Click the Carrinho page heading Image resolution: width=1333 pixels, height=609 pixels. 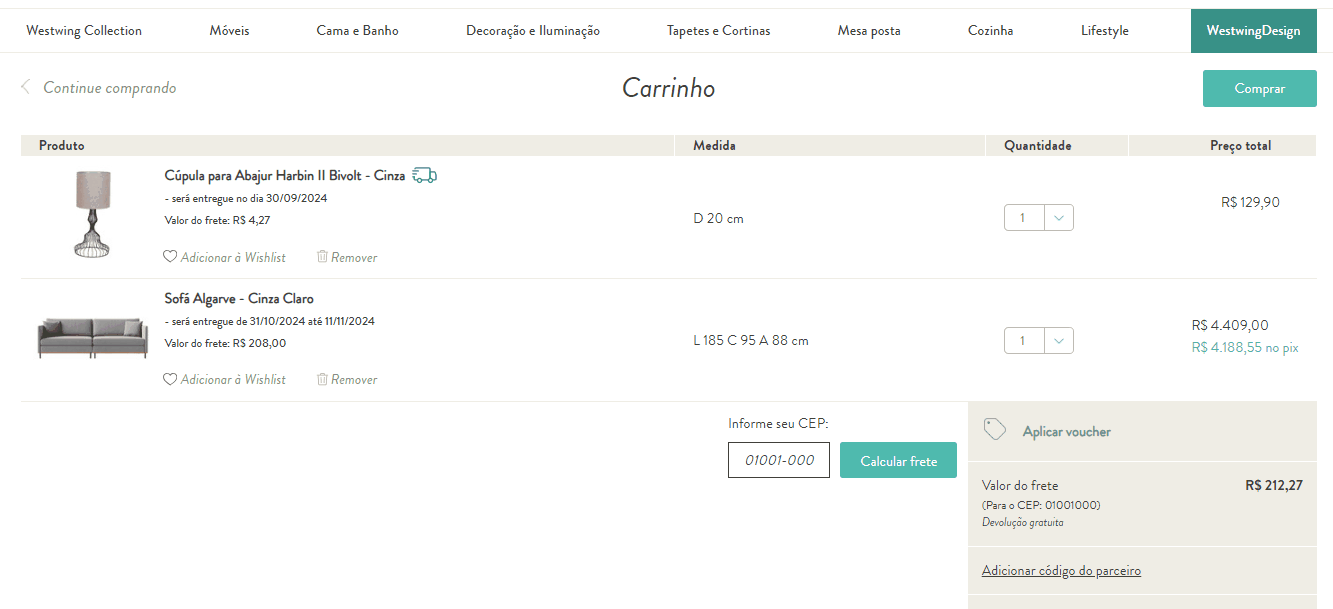tap(669, 88)
